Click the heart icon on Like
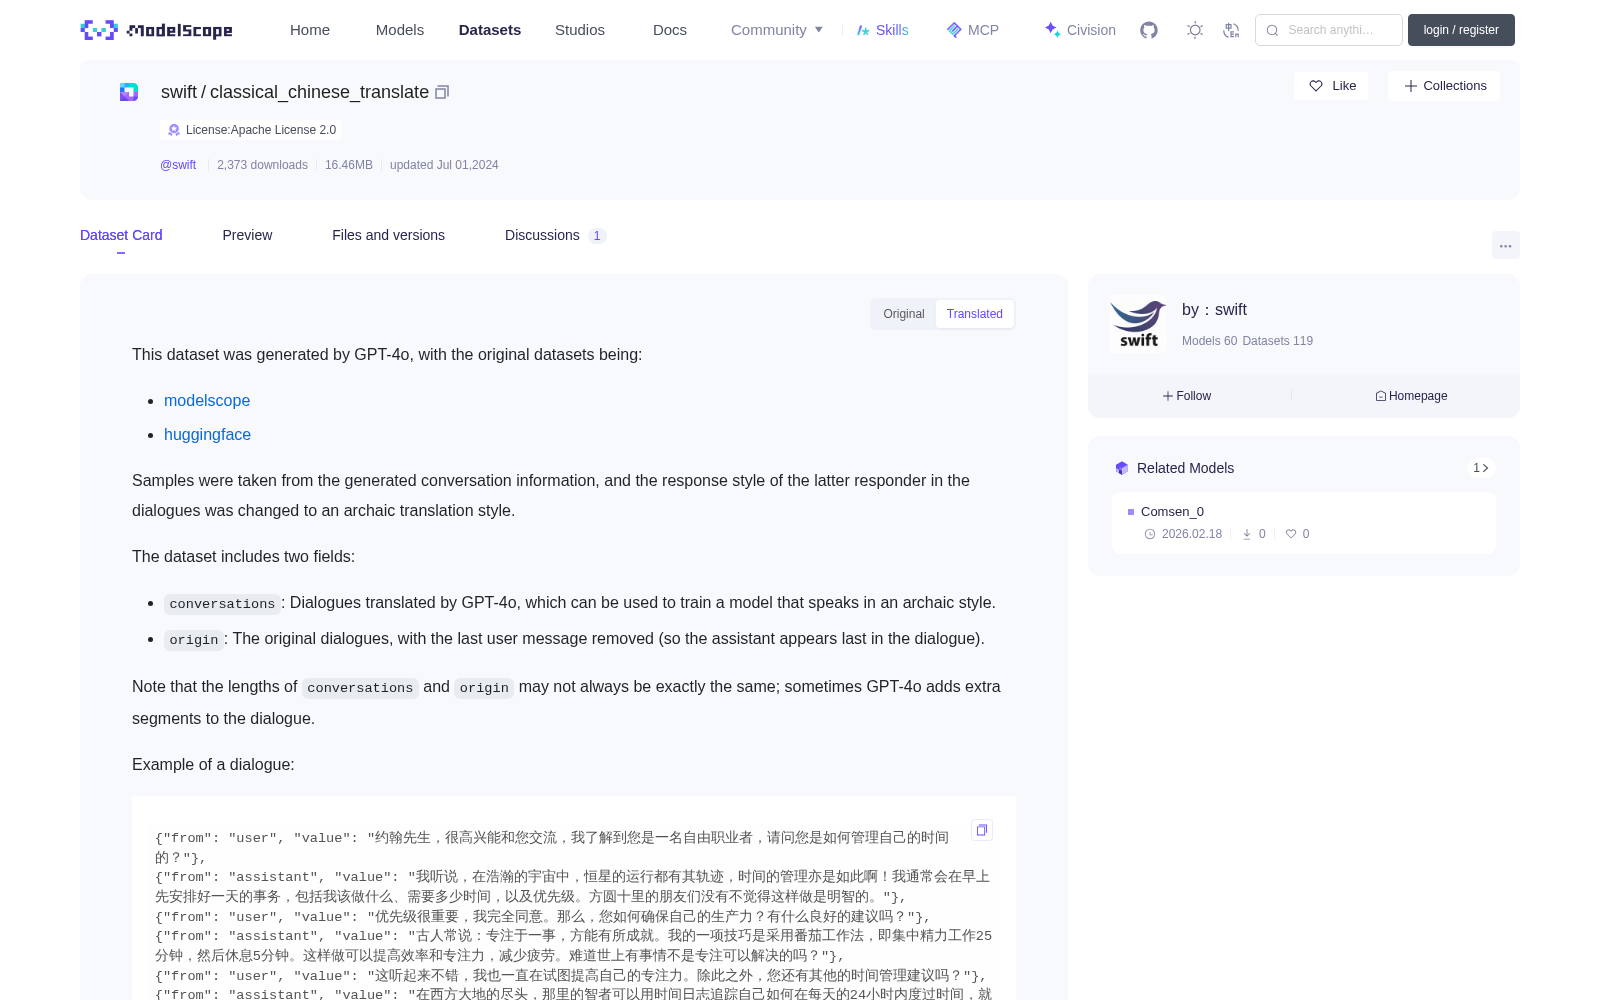Screen dimensions: 1600x1000 coord(1316,86)
